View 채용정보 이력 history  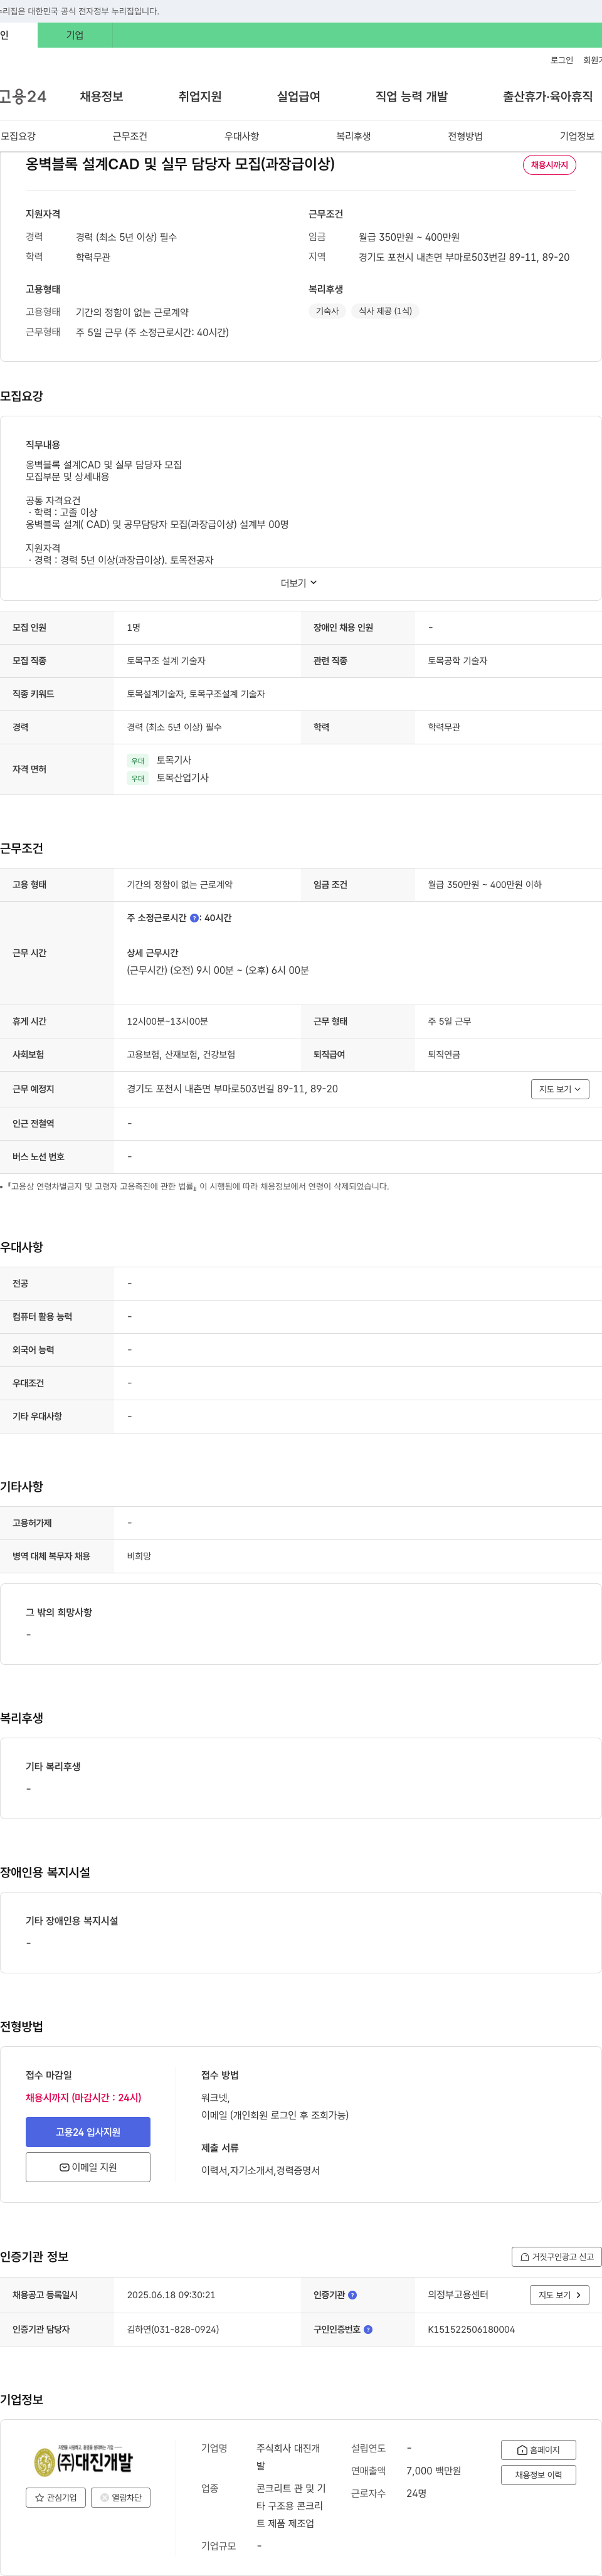(x=538, y=2475)
